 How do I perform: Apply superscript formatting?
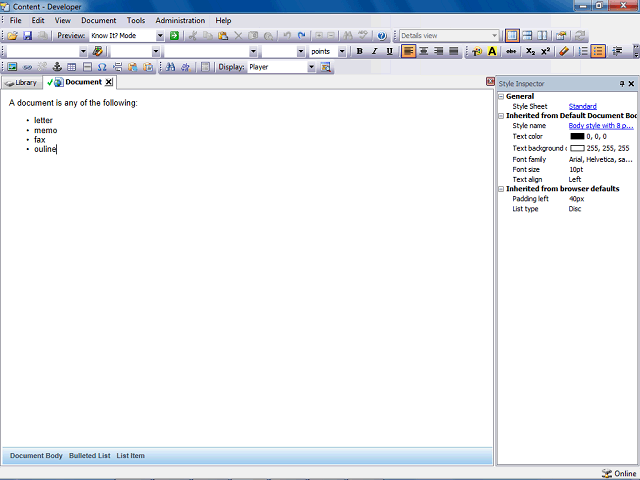tap(545, 51)
